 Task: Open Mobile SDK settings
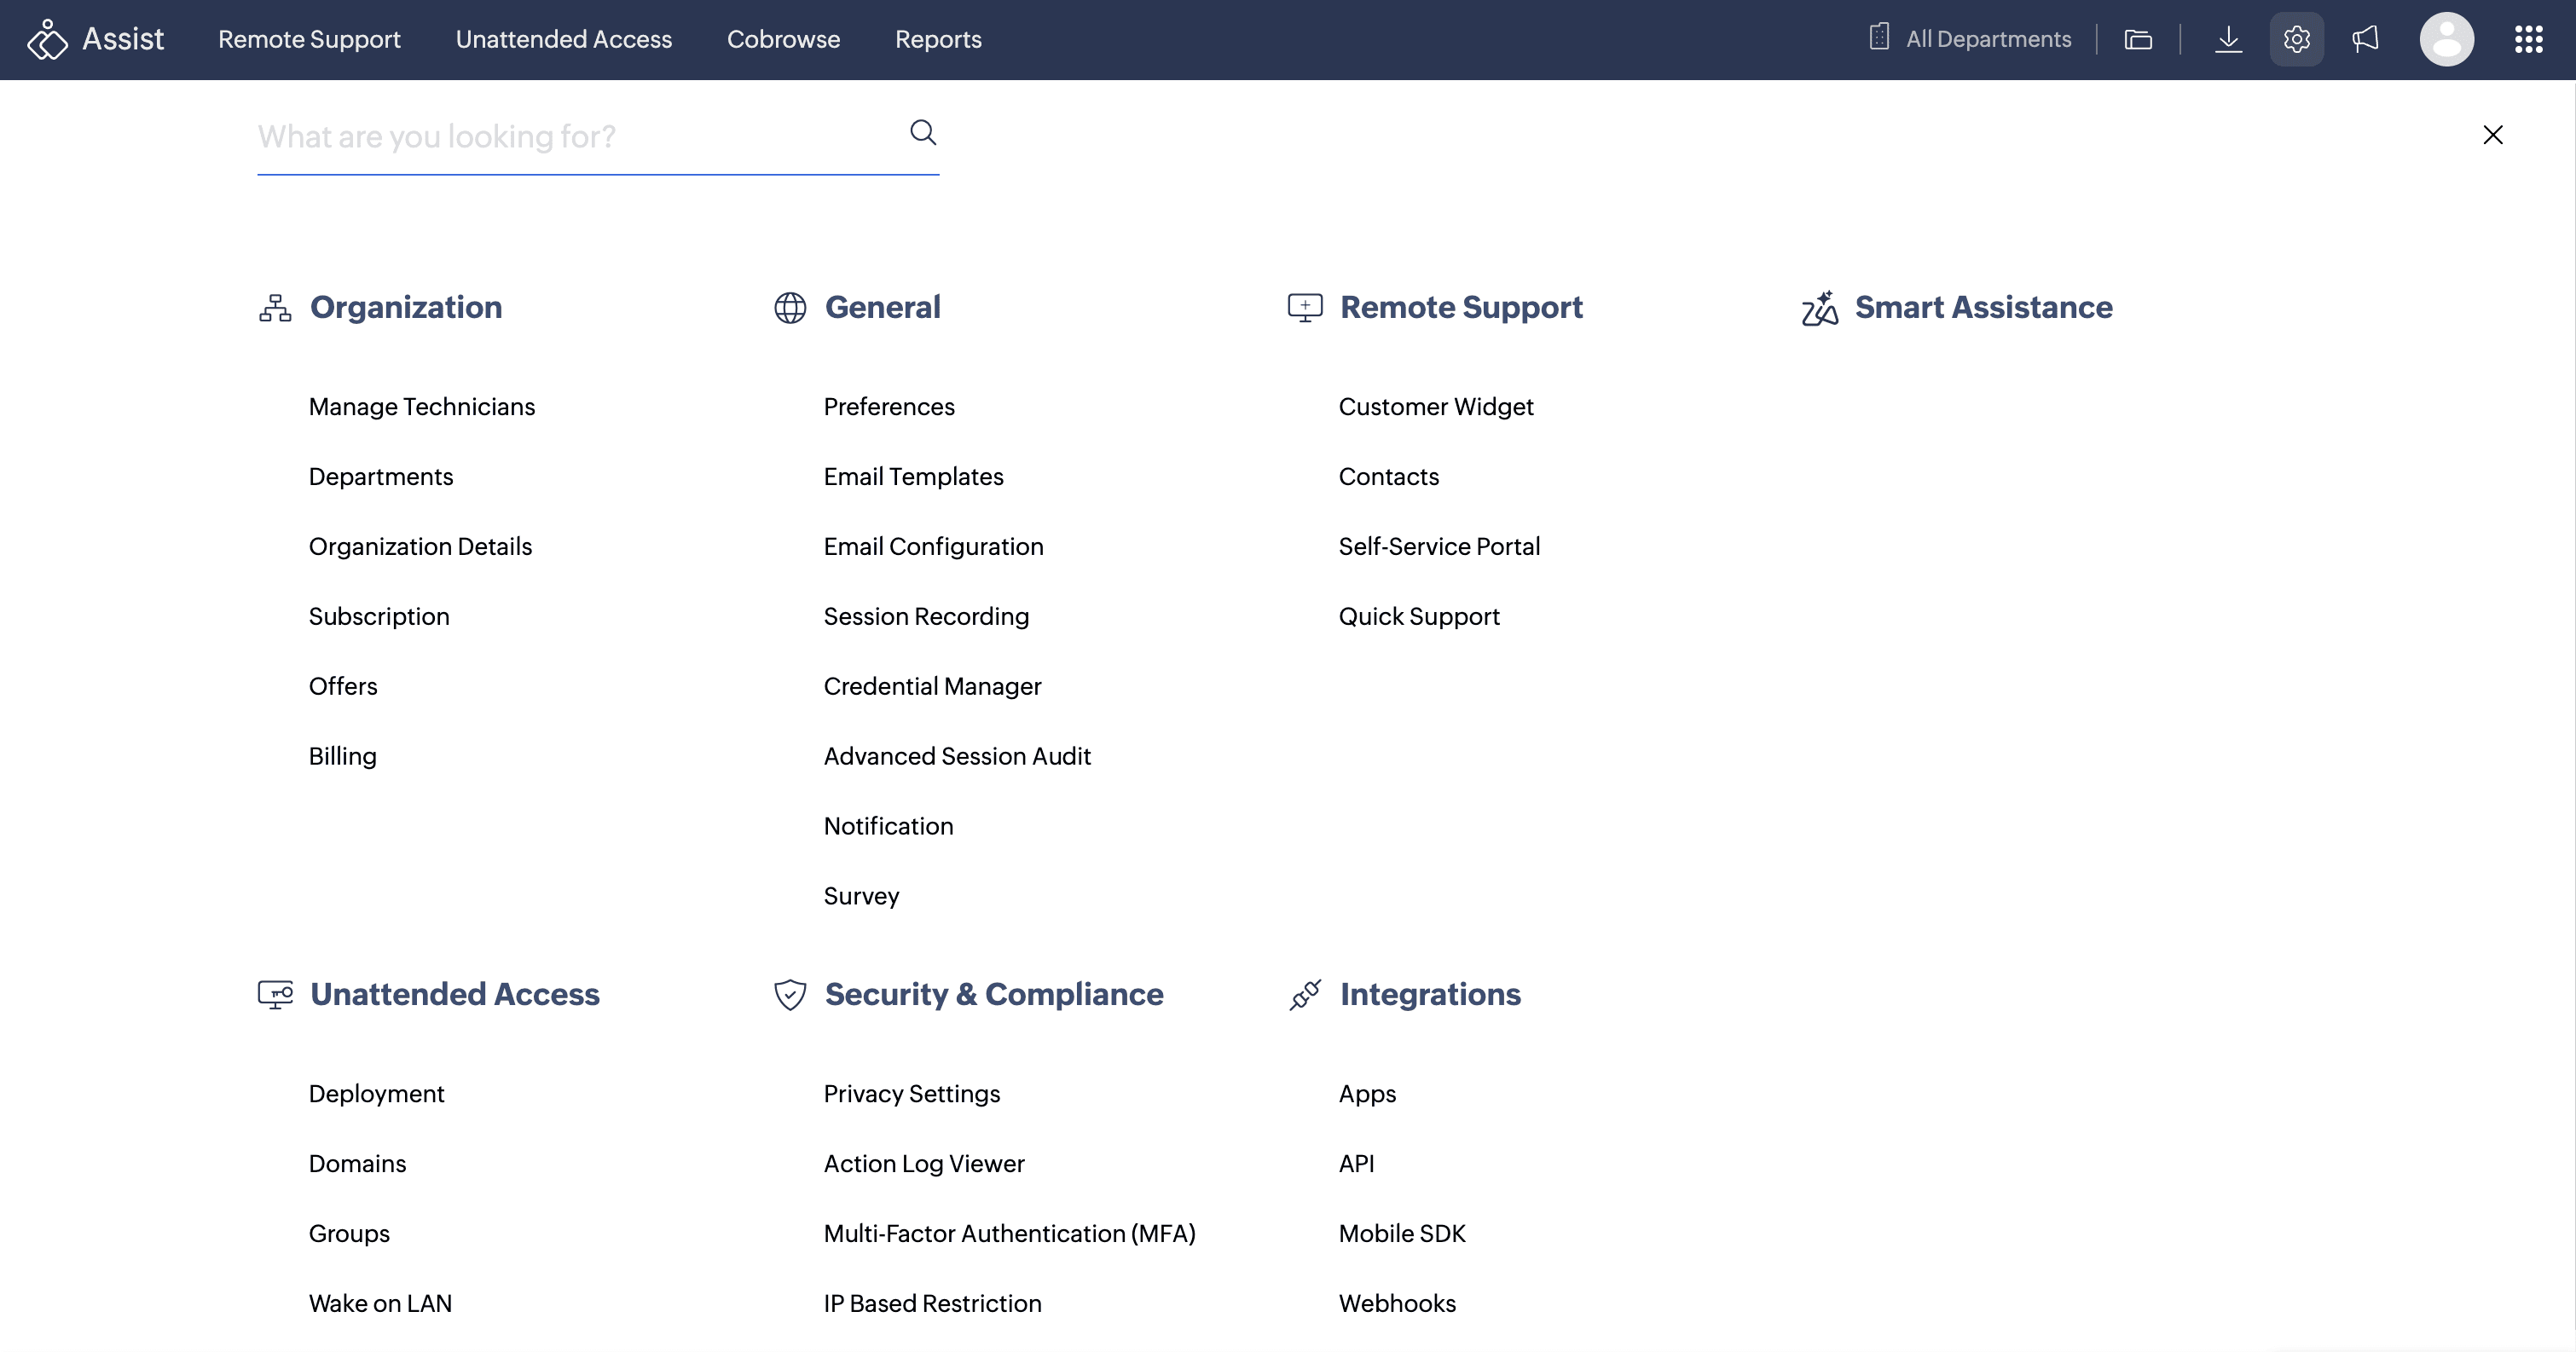click(x=1402, y=1234)
